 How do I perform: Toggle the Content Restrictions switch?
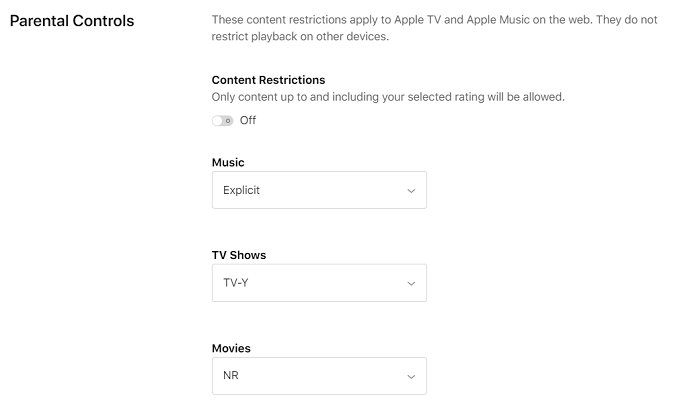point(223,121)
